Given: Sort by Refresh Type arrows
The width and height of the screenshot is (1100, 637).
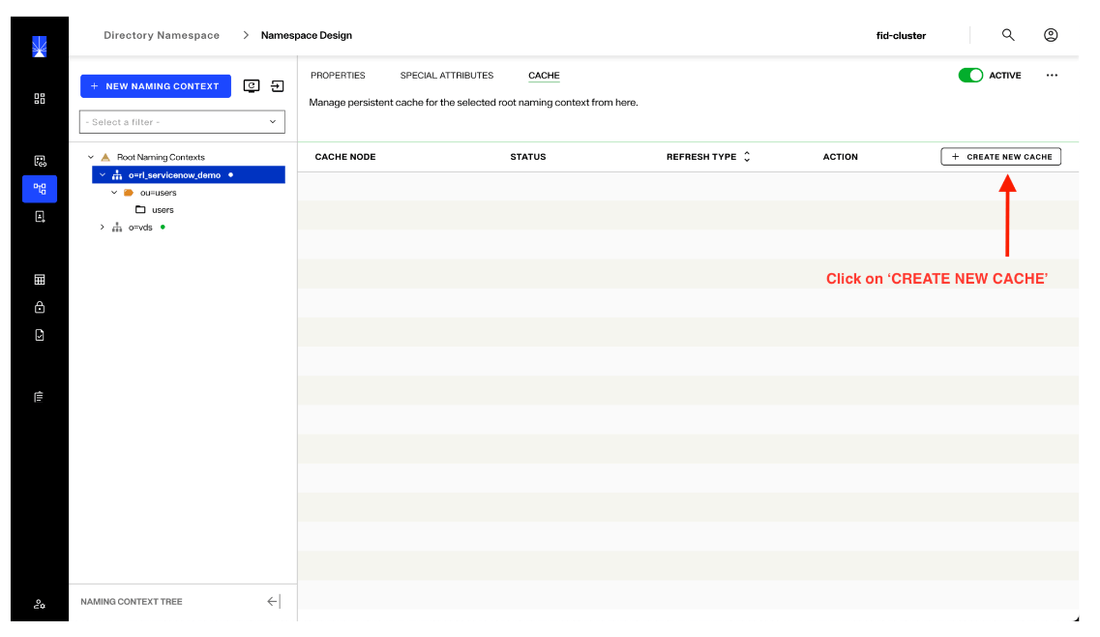Looking at the screenshot, I should [747, 156].
